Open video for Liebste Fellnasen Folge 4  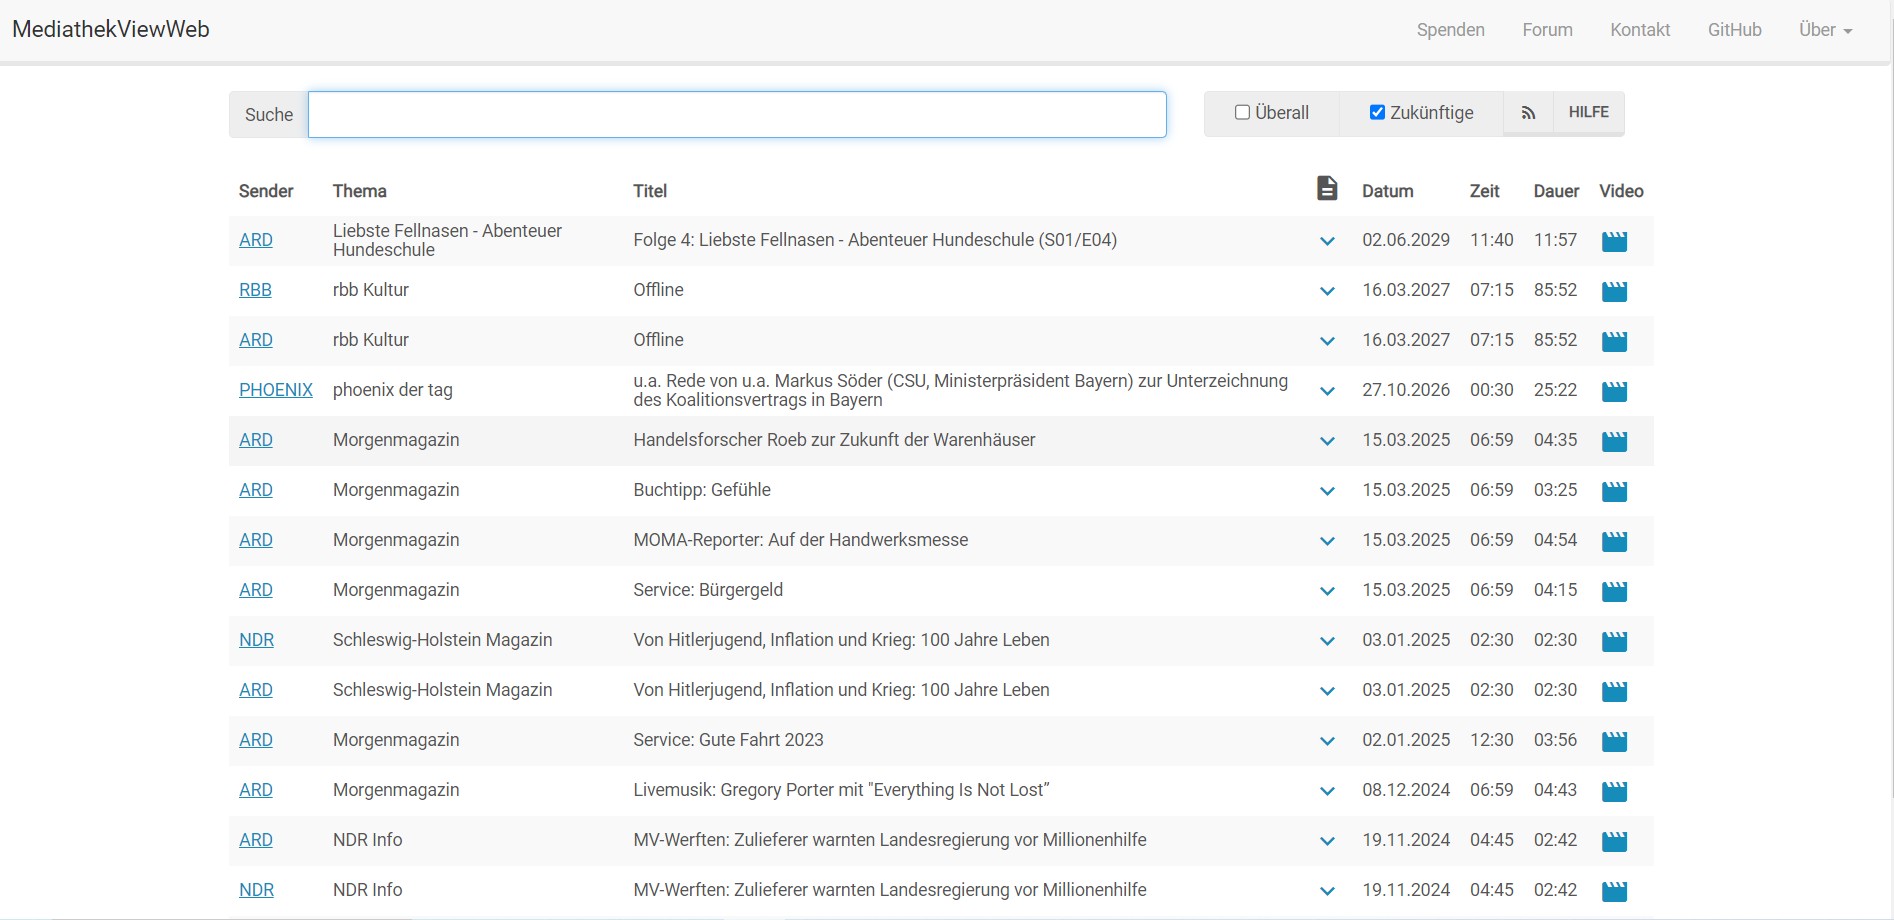[x=1614, y=241]
